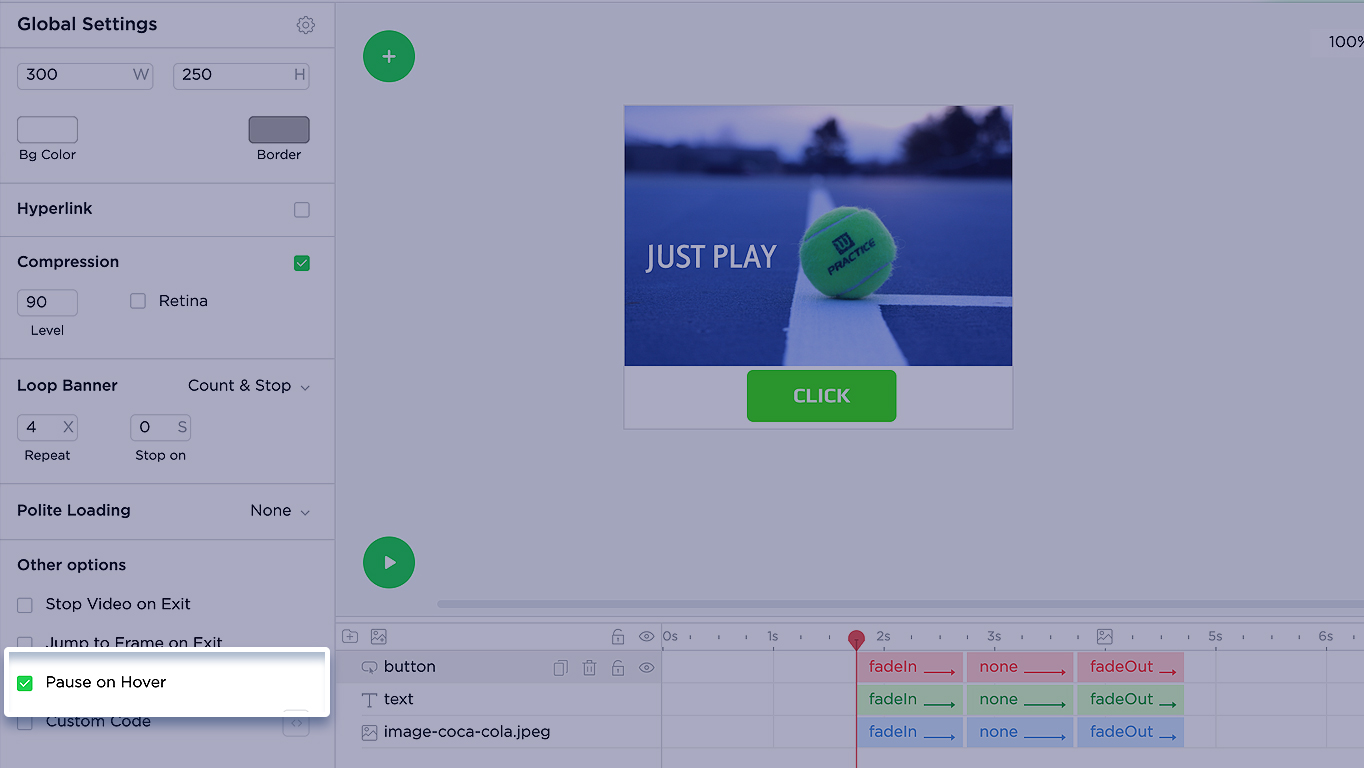Click the green CLICK button on the banner
This screenshot has height=768, width=1364.
[821, 396]
